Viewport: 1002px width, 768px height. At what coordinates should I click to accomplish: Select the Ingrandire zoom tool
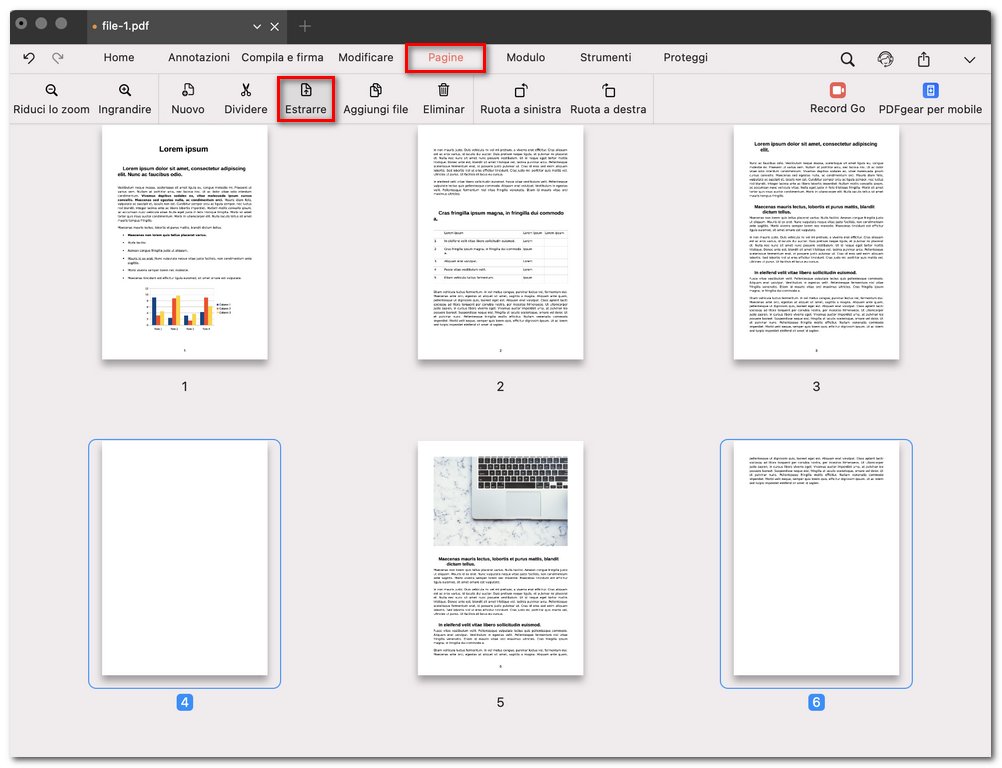[124, 99]
